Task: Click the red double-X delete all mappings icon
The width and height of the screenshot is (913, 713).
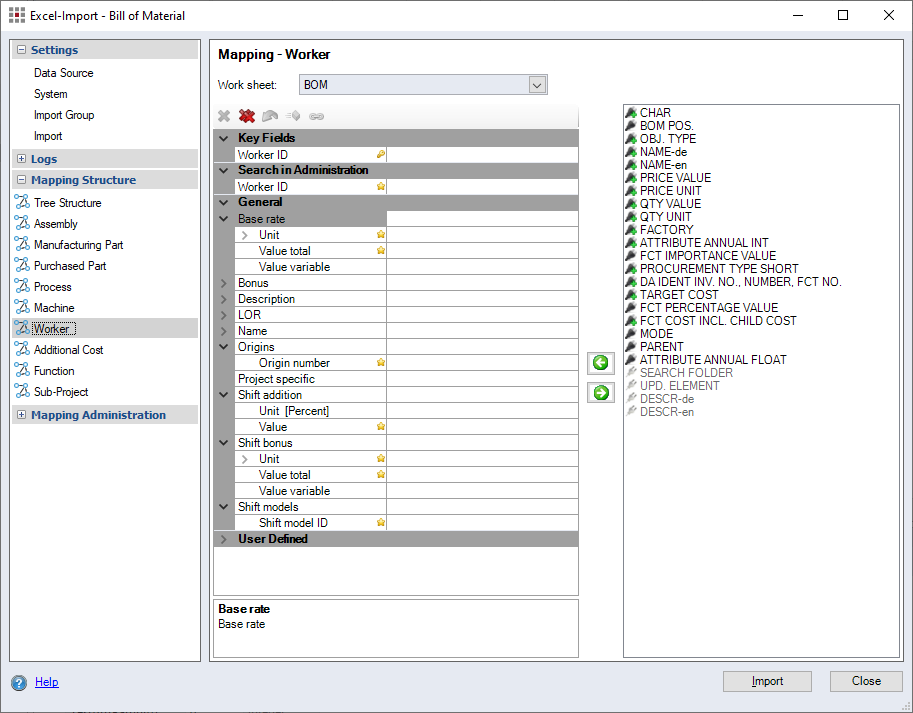Action: pyautogui.click(x=247, y=116)
